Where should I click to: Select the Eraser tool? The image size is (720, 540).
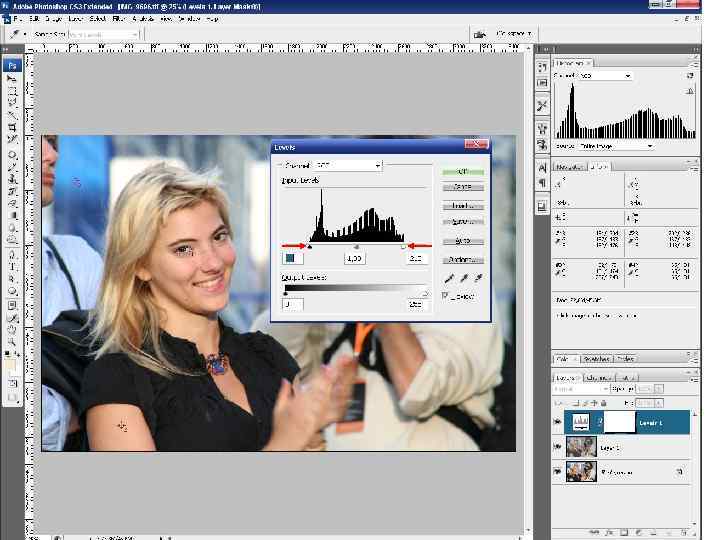point(12,203)
